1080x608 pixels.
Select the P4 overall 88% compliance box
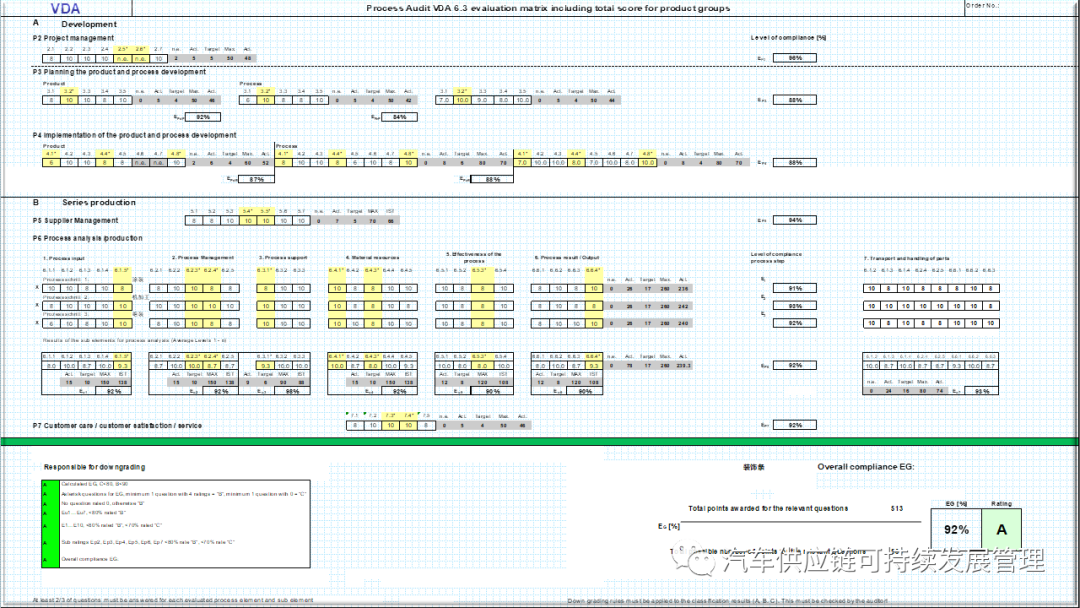pyautogui.click(x=795, y=163)
